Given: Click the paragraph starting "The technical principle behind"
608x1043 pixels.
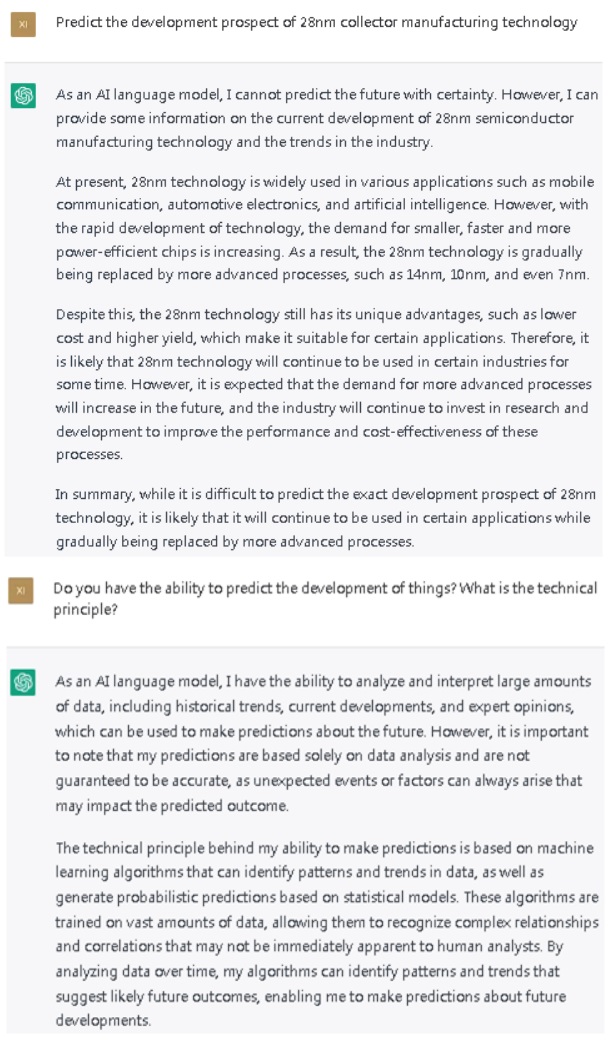Looking at the screenshot, I should (x=326, y=934).
